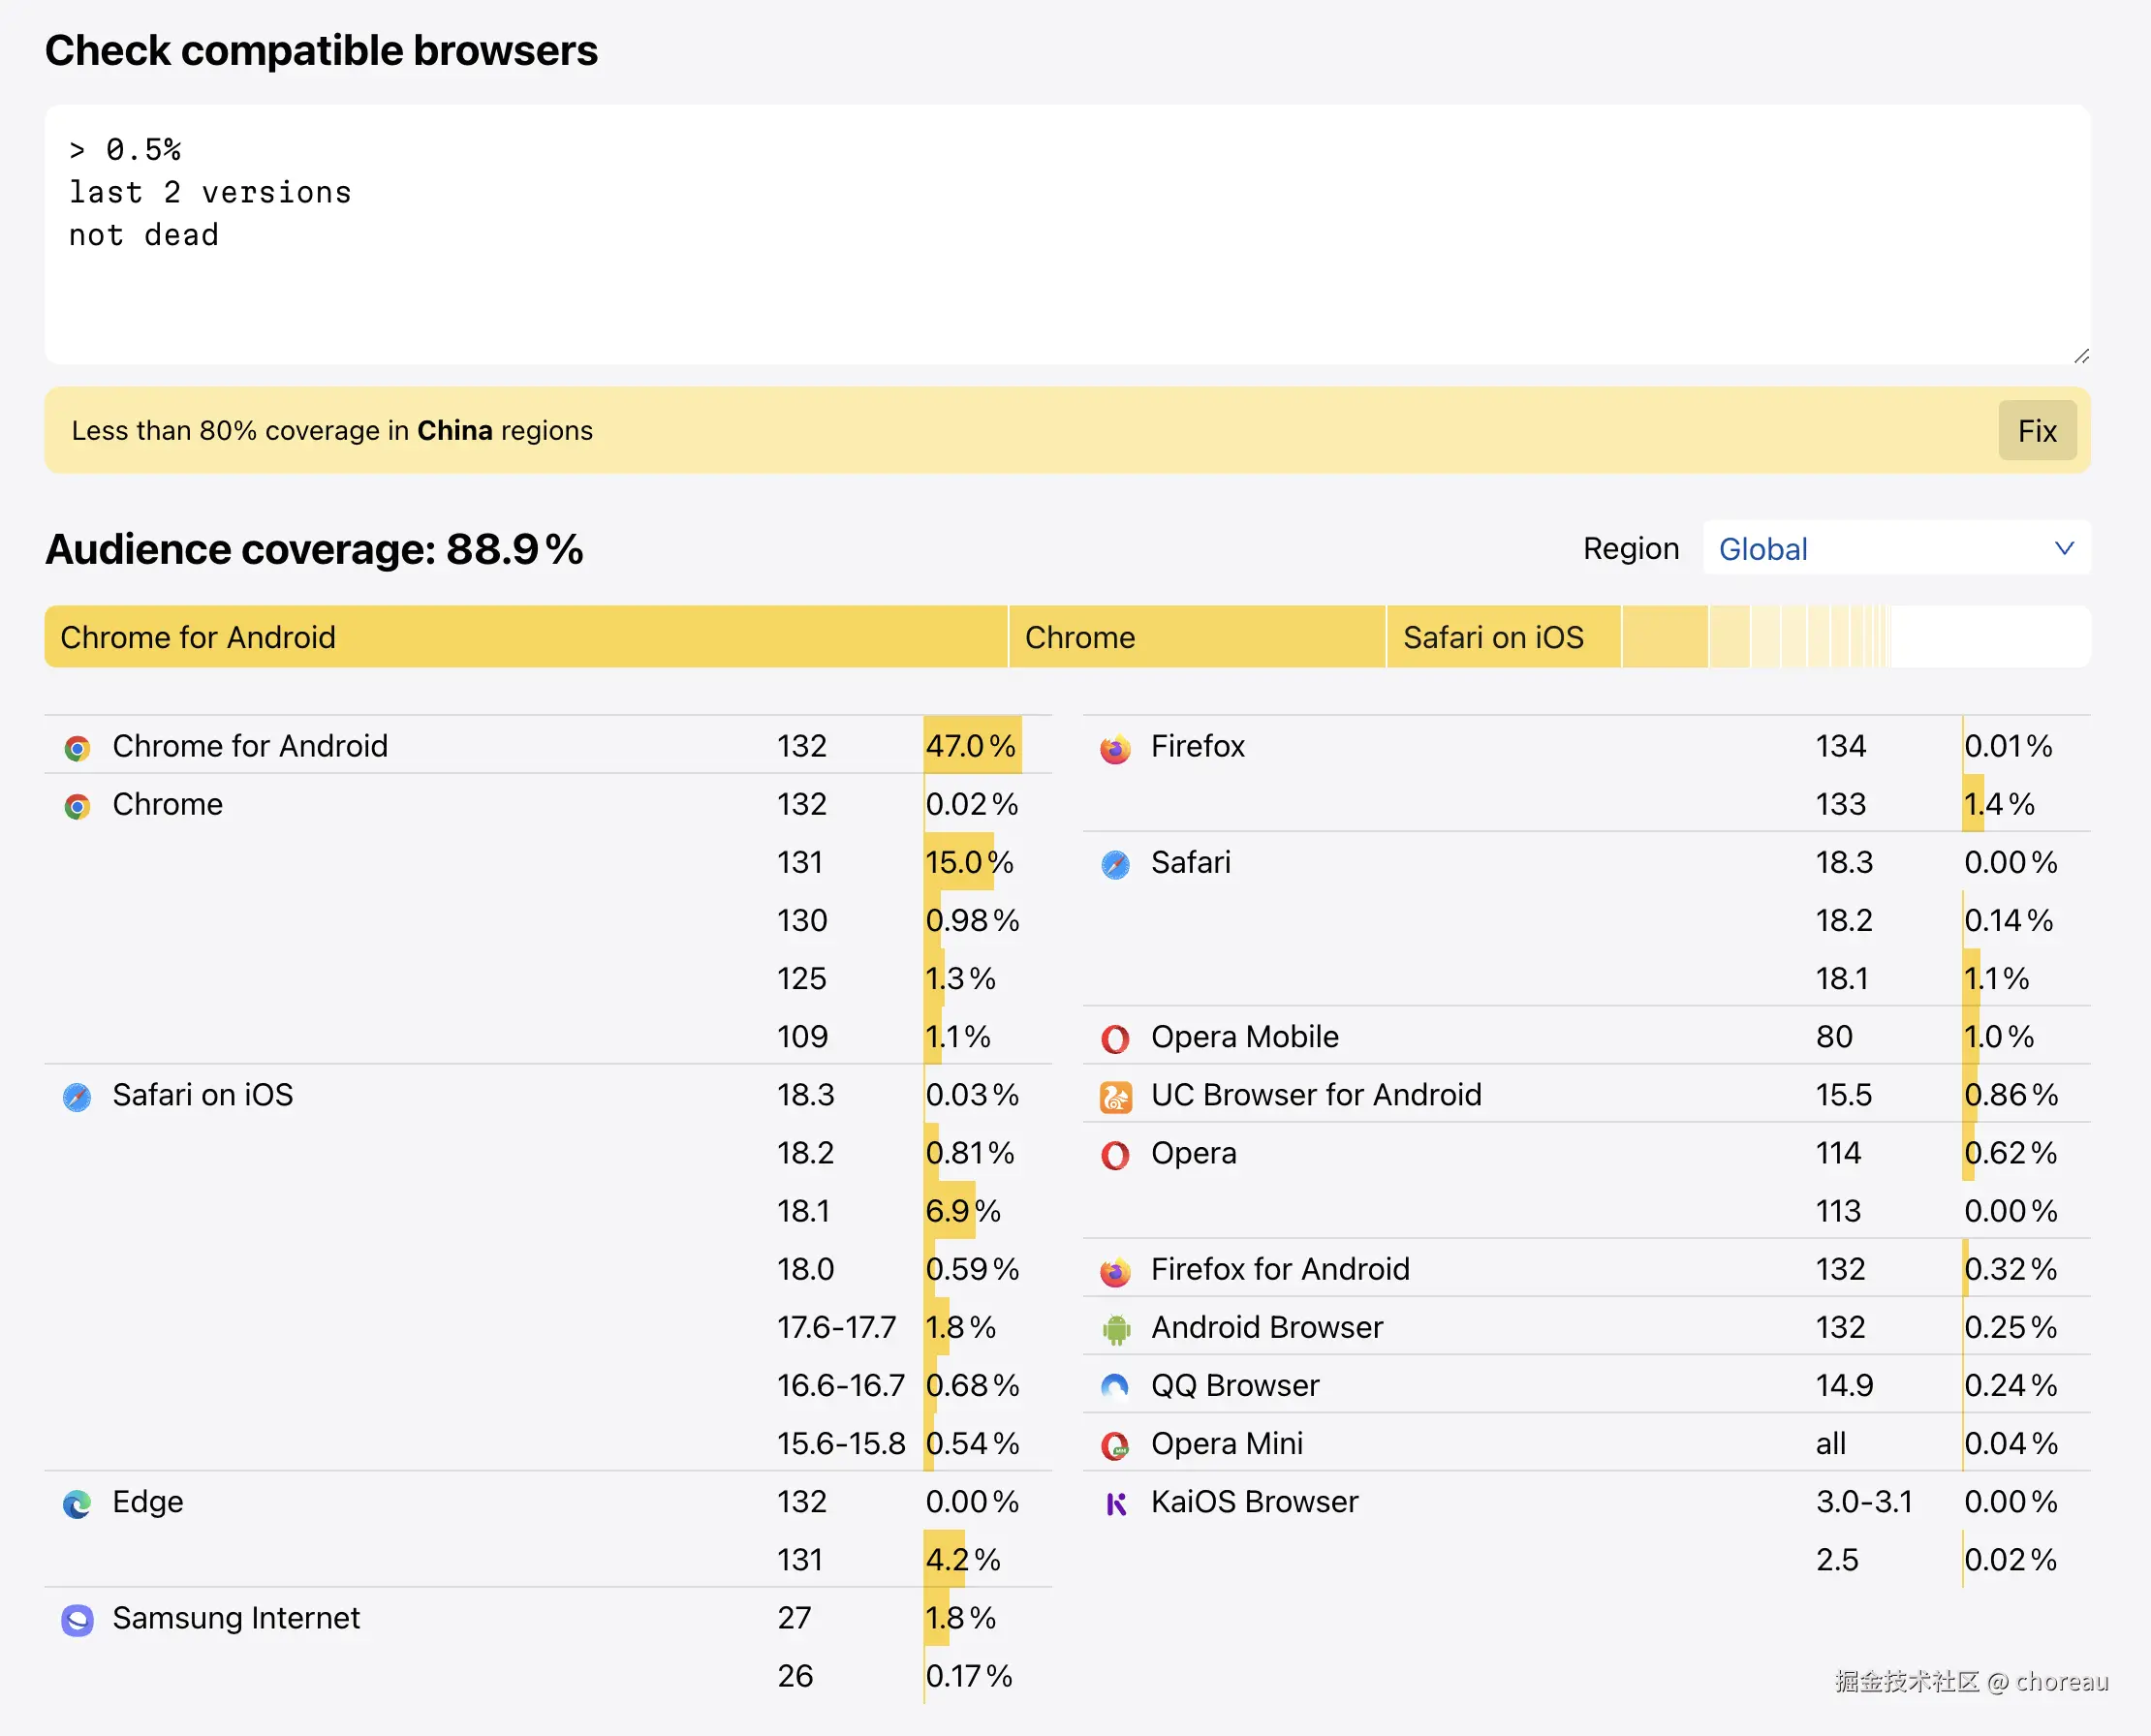Click the UC Browser for Android icon
Viewport: 2151px width, 1736px height.
1115,1095
